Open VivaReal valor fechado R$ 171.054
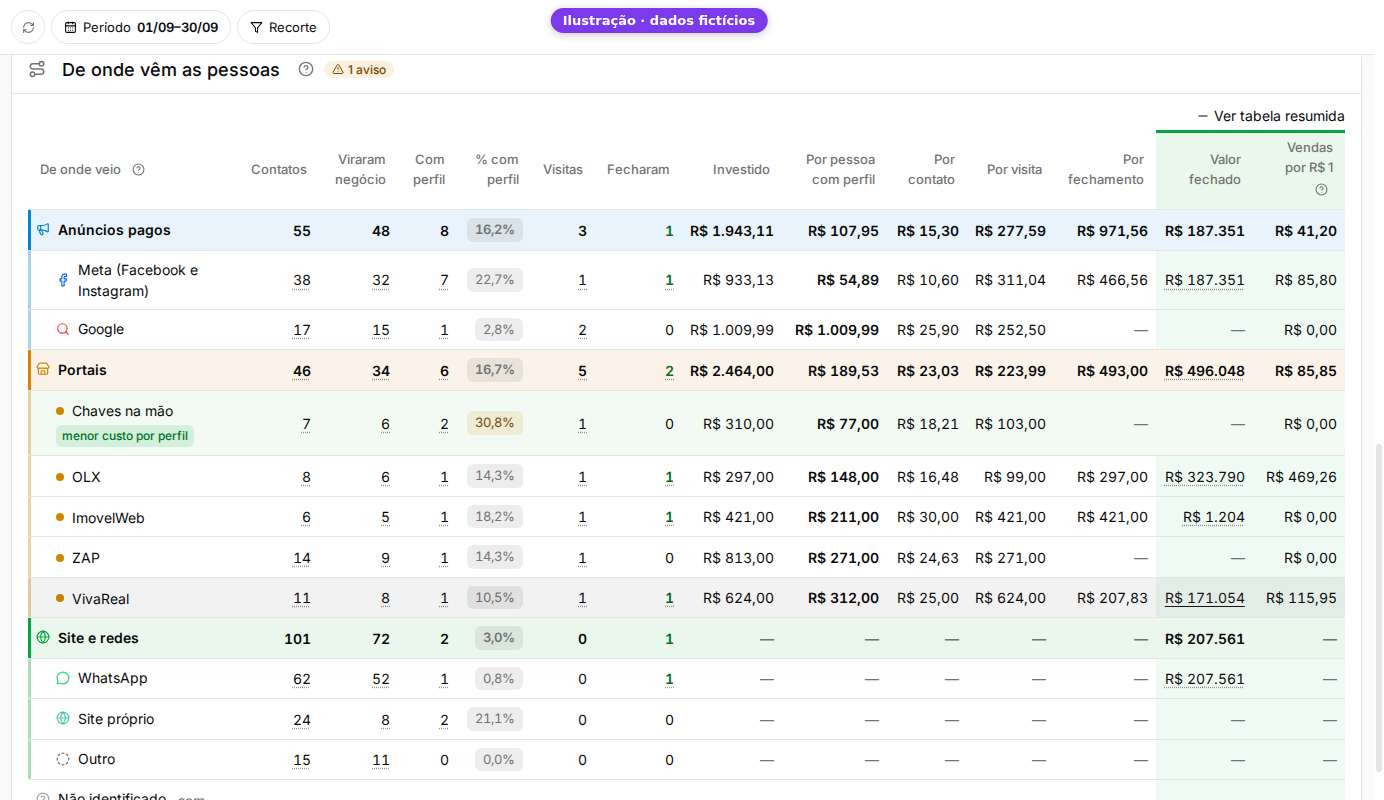 pos(1205,598)
